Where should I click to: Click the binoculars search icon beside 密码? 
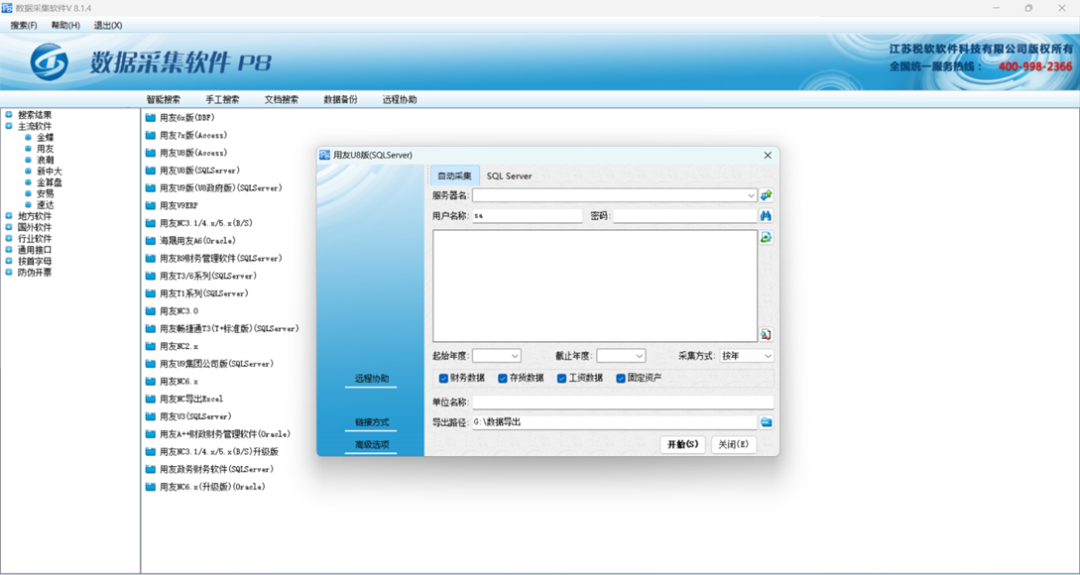(x=766, y=216)
